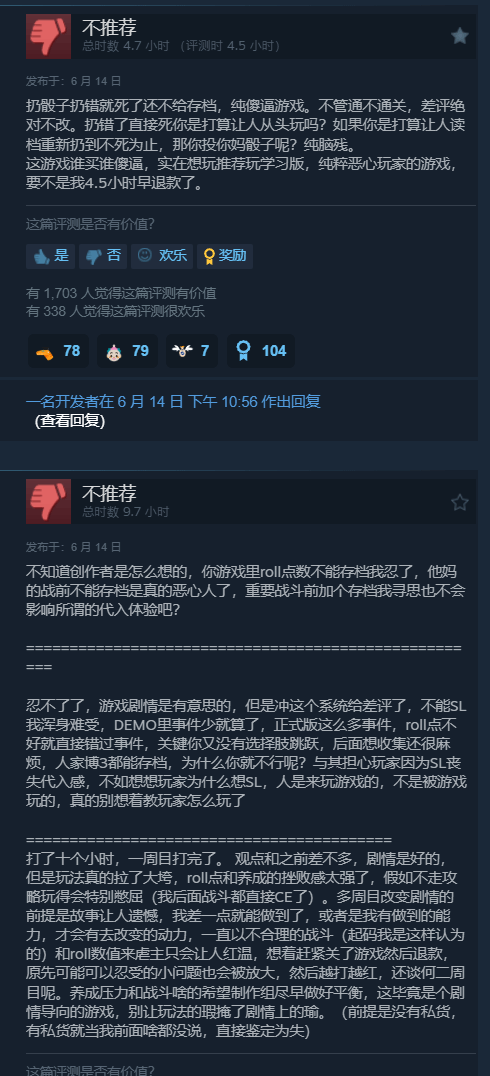The height and width of the screenshot is (1076, 490).
Task: Mark the first review as 欢乐 (funny)
Action: point(163,256)
